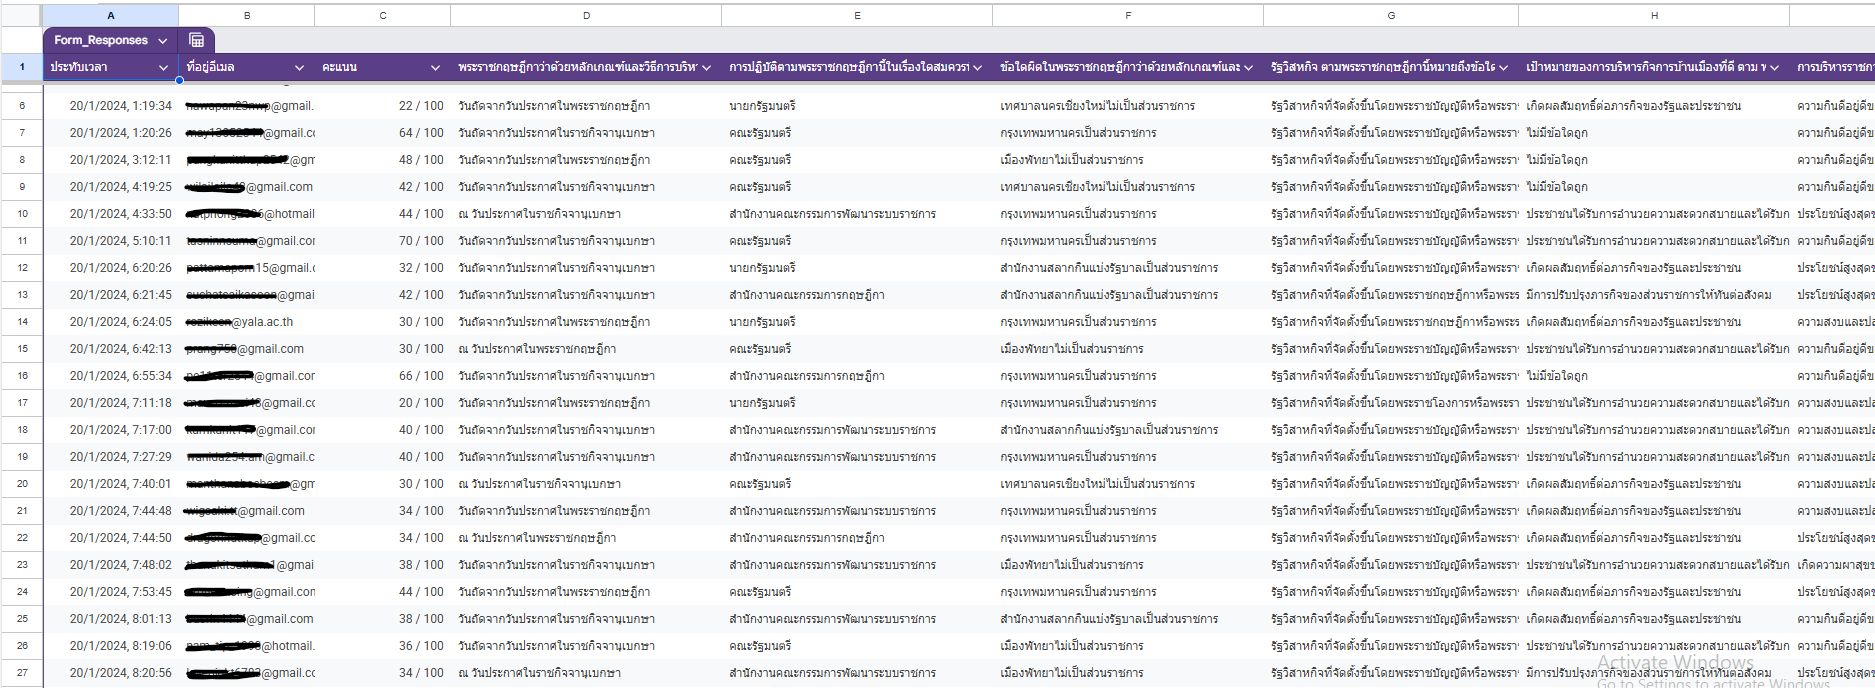The image size is (1875, 688).
Task: Click score cell 64 / 100
Action: tap(383, 132)
